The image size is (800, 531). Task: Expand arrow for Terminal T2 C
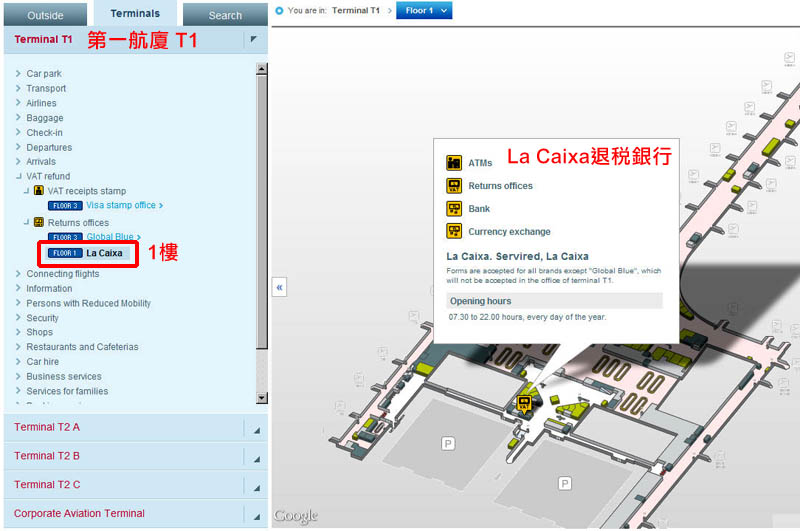257,488
